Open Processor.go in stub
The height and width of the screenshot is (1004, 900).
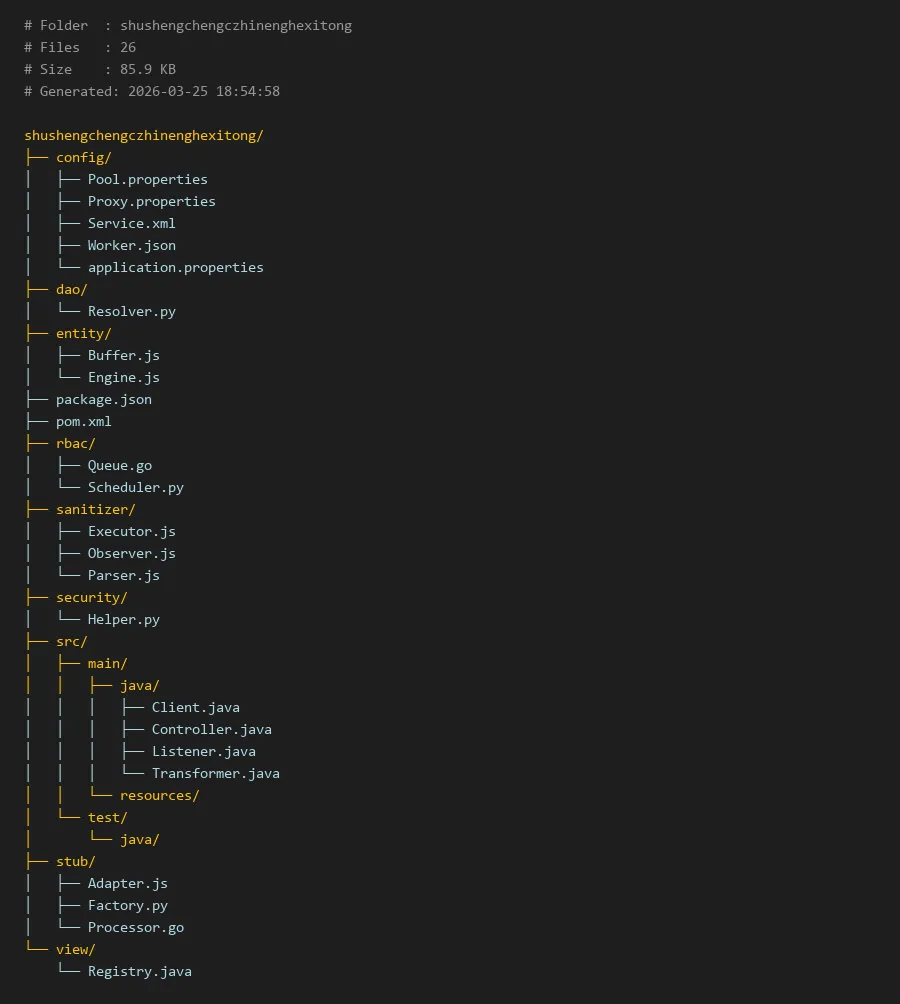pos(135,927)
